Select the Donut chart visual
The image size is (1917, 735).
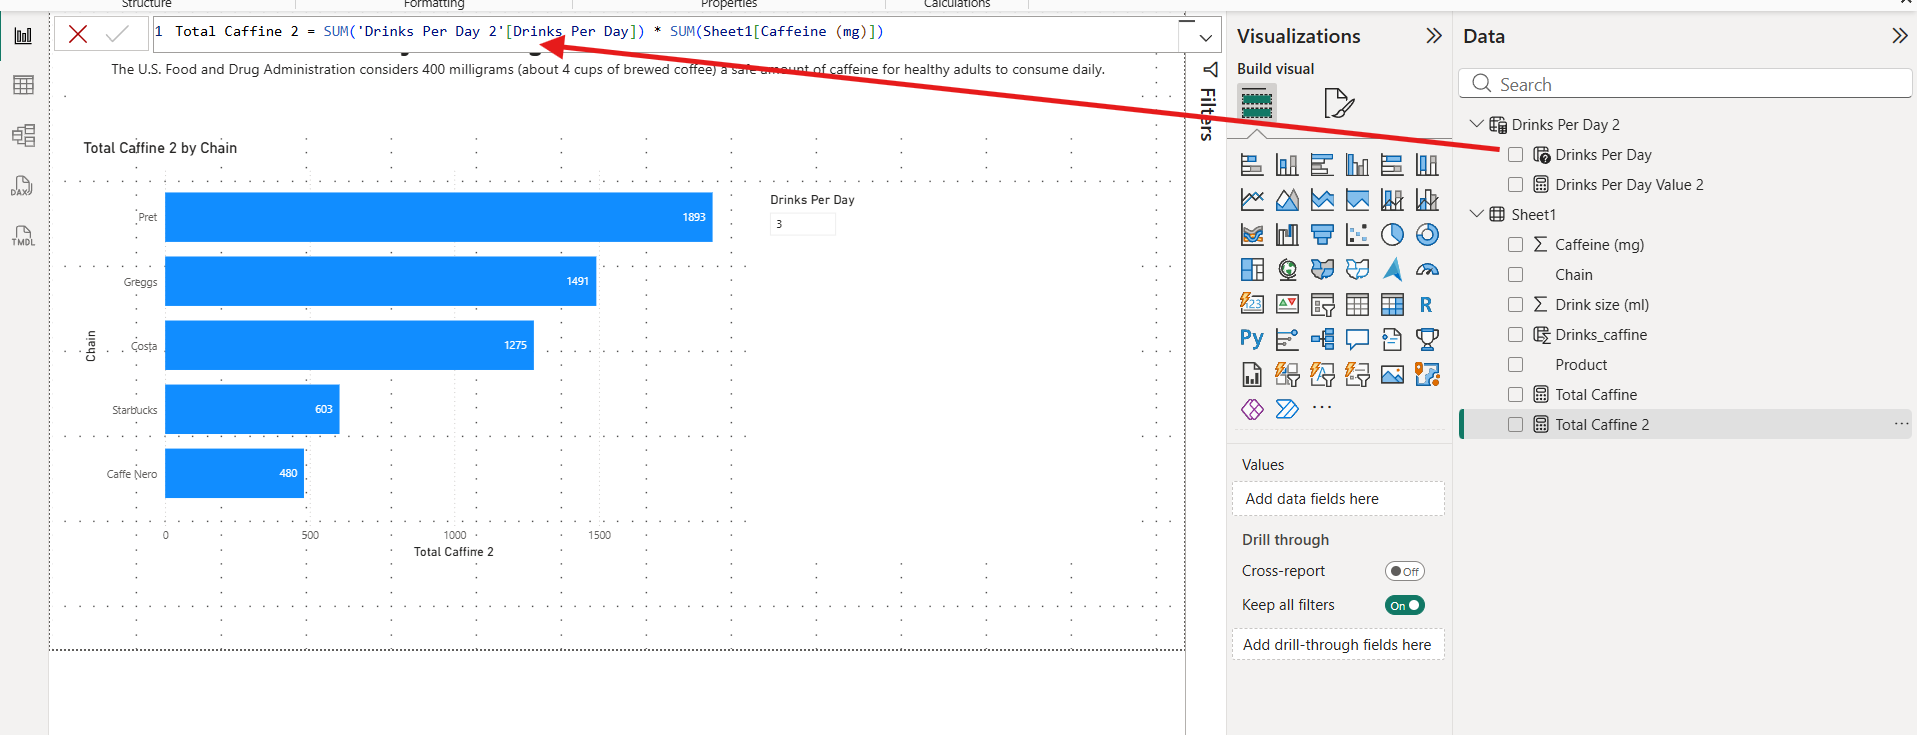click(x=1427, y=235)
